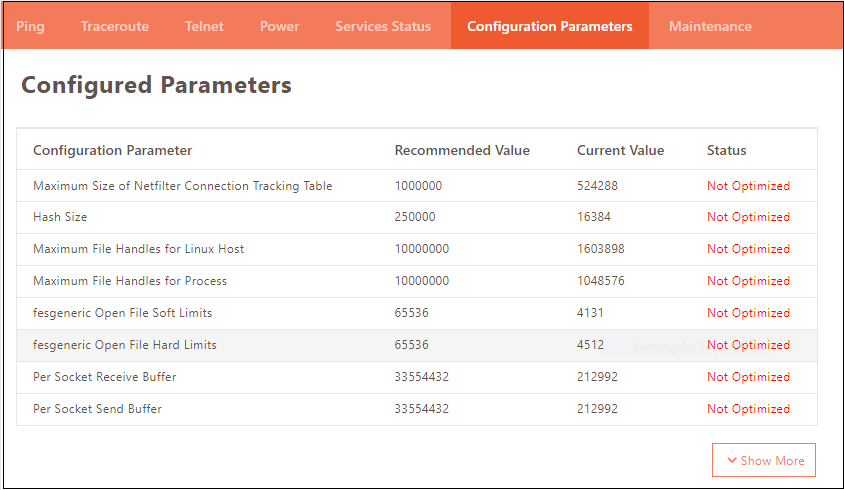This screenshot has width=844, height=490.
Task: Click the Configuration Parameter column header
Action: [112, 150]
